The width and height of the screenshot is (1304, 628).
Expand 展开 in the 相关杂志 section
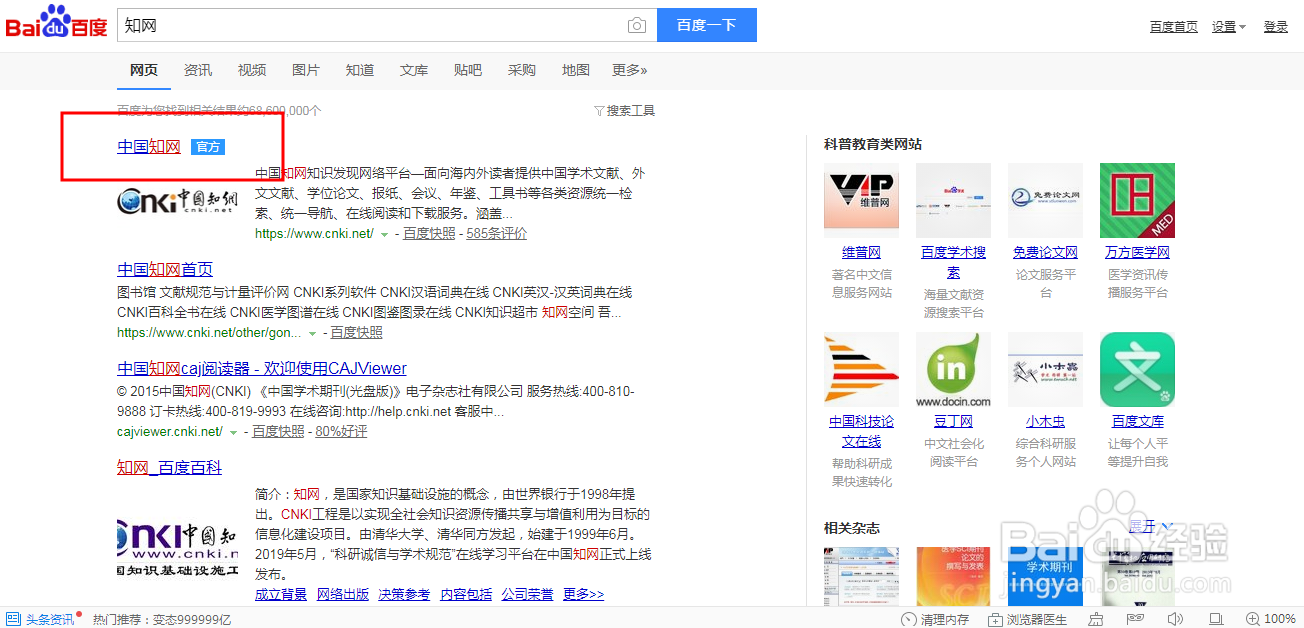pyautogui.click(x=1150, y=527)
